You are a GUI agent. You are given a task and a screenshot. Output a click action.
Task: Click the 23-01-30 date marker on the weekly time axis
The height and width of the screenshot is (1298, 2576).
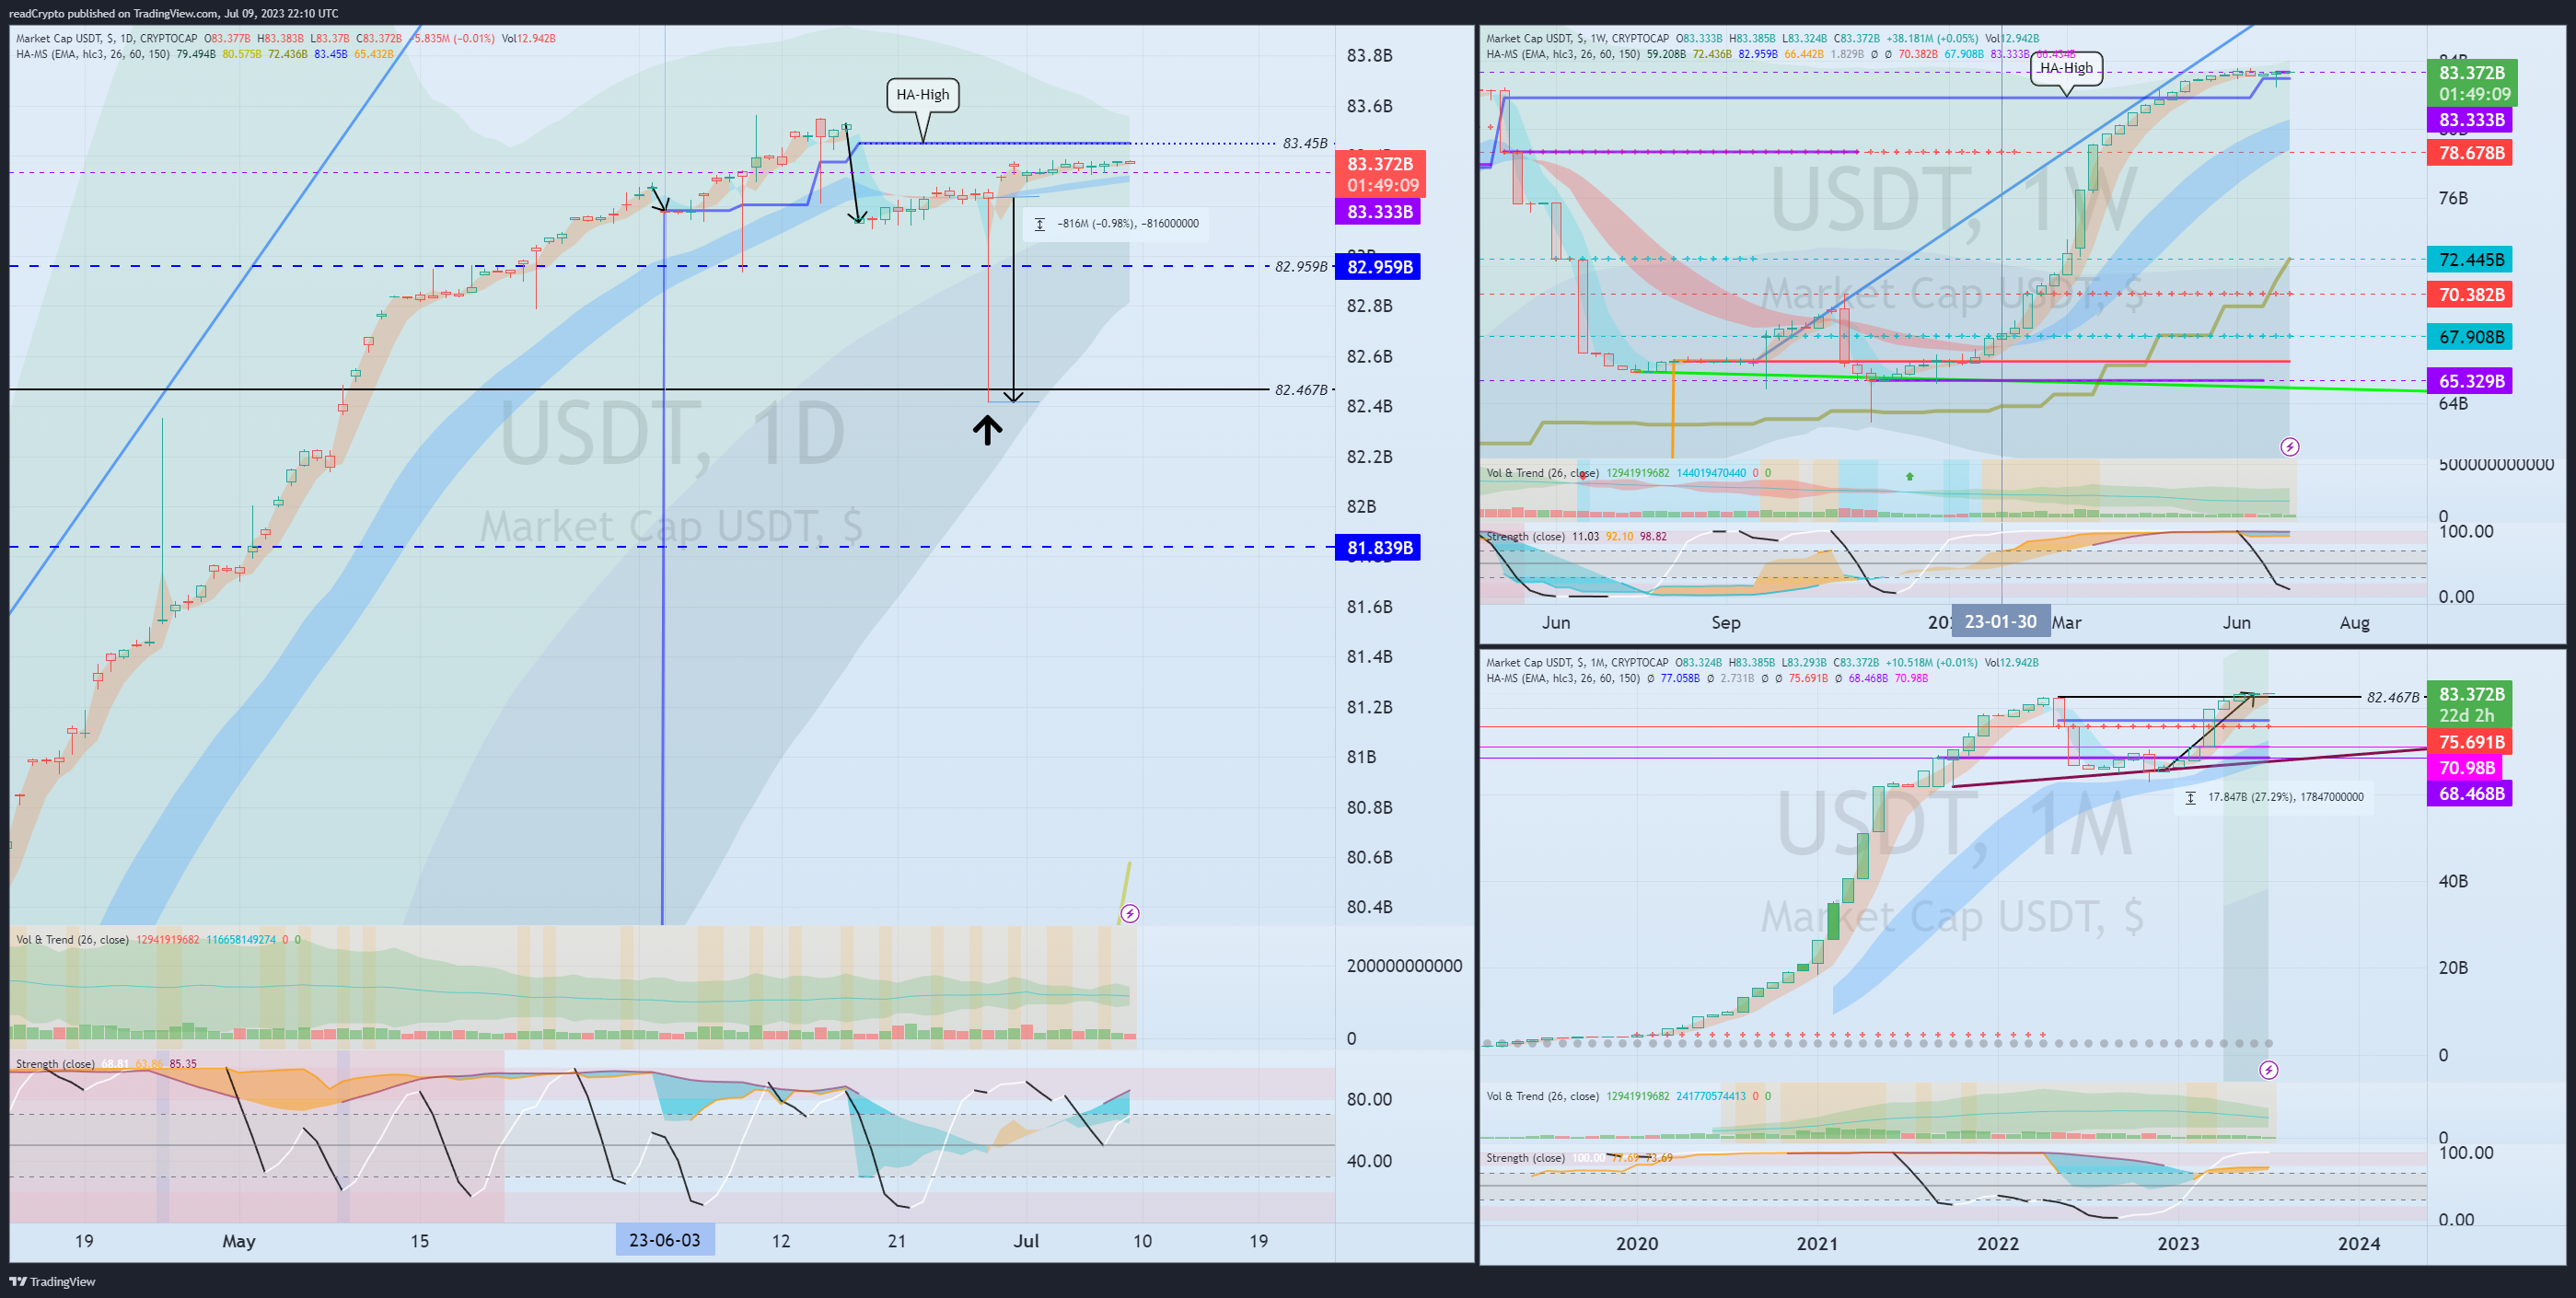pos(2000,621)
